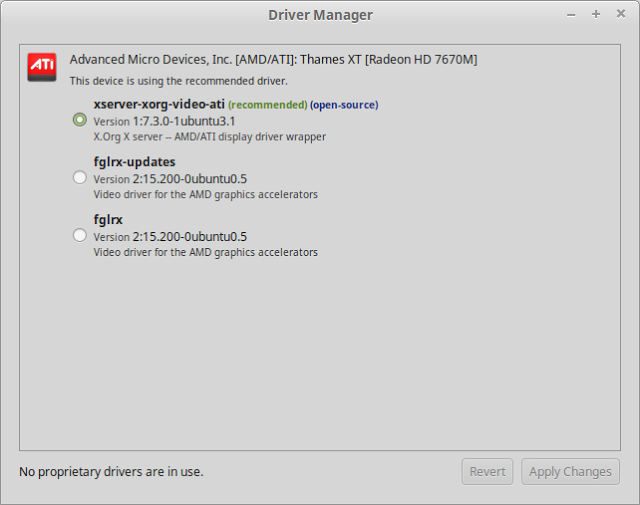Click the Version 1:7.3.0-1ubuntu3.1 text
This screenshot has height=505, width=640.
click(x=164, y=121)
